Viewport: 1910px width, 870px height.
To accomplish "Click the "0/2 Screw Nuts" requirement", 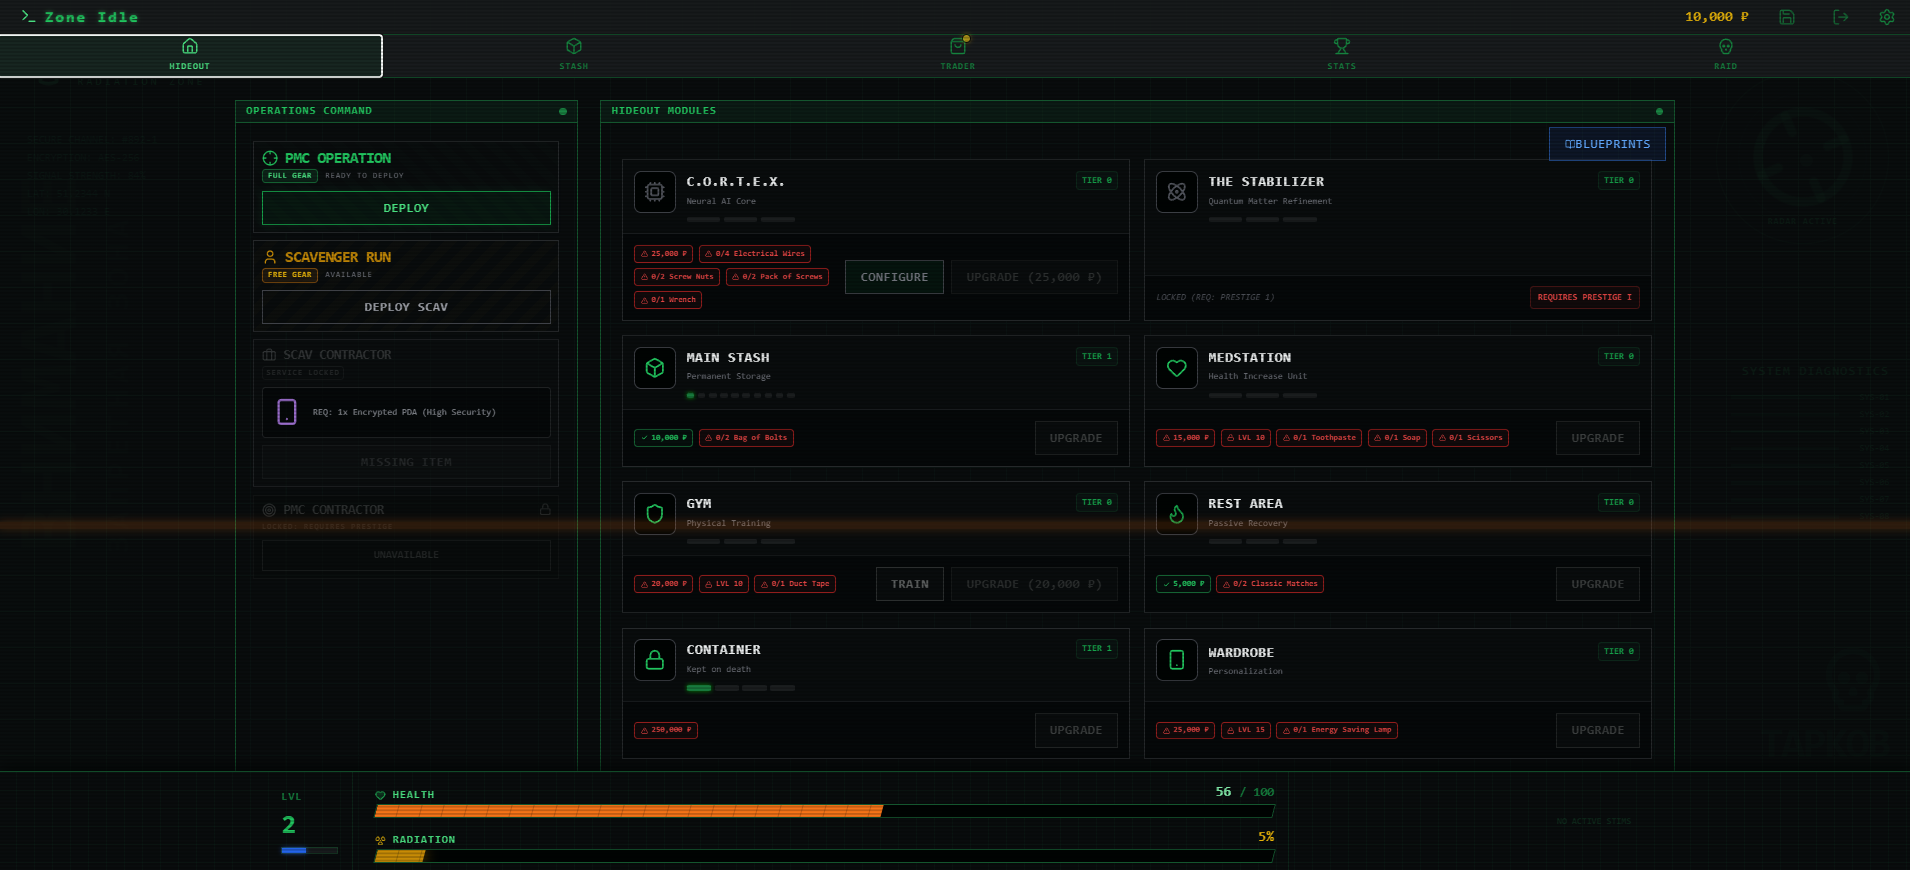I will tap(677, 277).
